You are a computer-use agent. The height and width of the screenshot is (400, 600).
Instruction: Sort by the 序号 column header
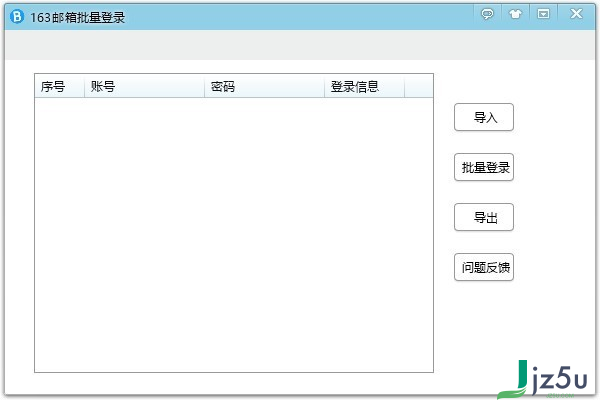point(59,86)
